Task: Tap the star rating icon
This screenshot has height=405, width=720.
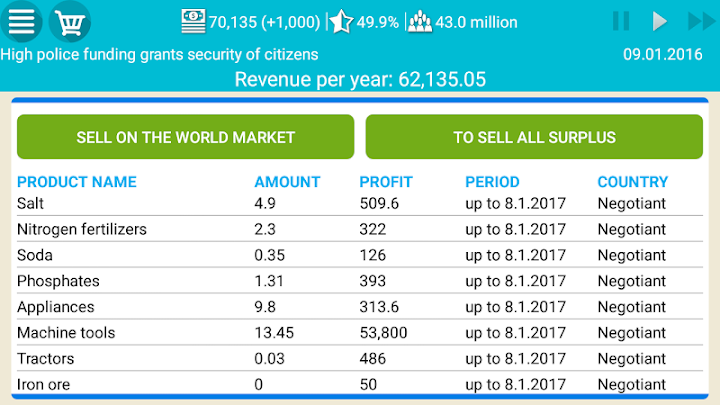Action: pos(341,21)
